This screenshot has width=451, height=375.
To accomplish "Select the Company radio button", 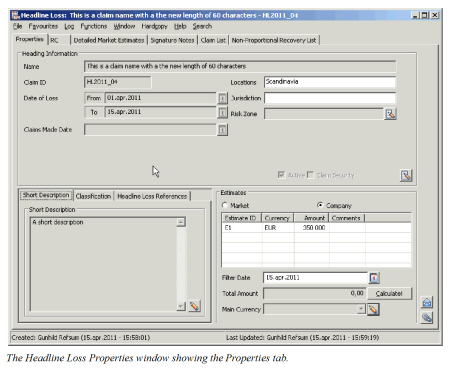I will point(320,205).
